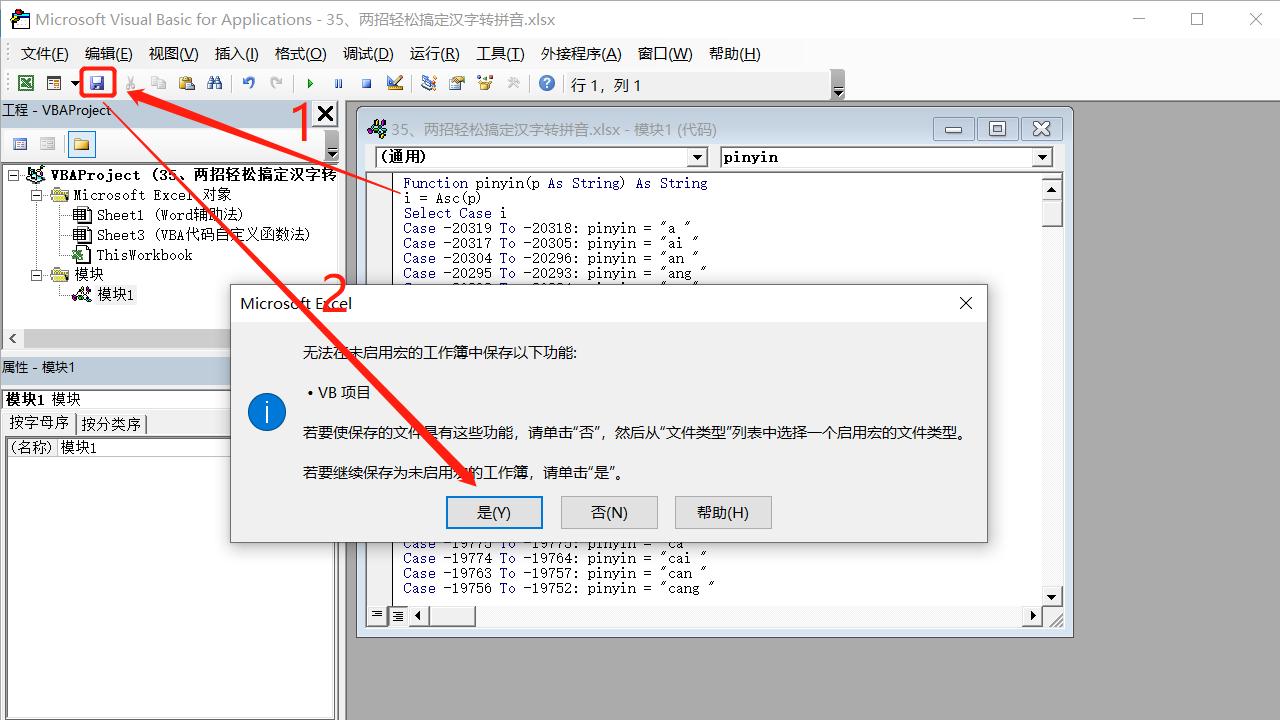Click the green Run macro icon
The image size is (1280, 720).
pyautogui.click(x=310, y=84)
